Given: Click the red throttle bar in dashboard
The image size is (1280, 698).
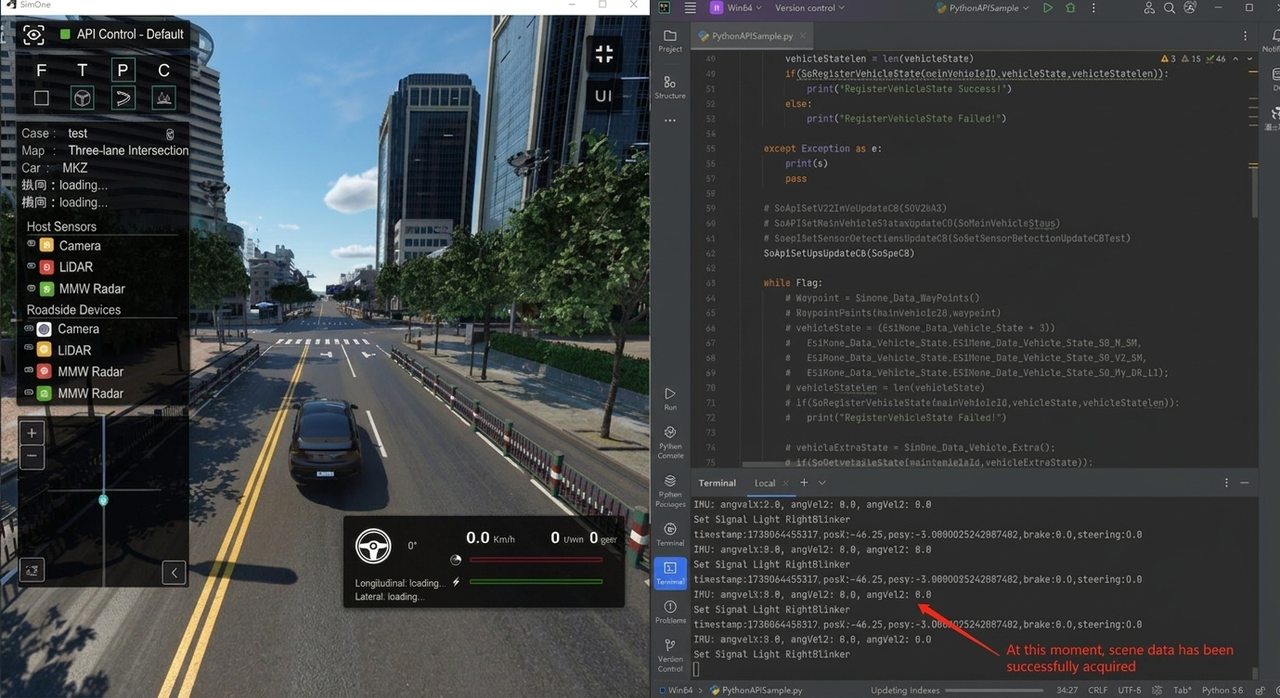Looking at the screenshot, I should (x=536, y=560).
